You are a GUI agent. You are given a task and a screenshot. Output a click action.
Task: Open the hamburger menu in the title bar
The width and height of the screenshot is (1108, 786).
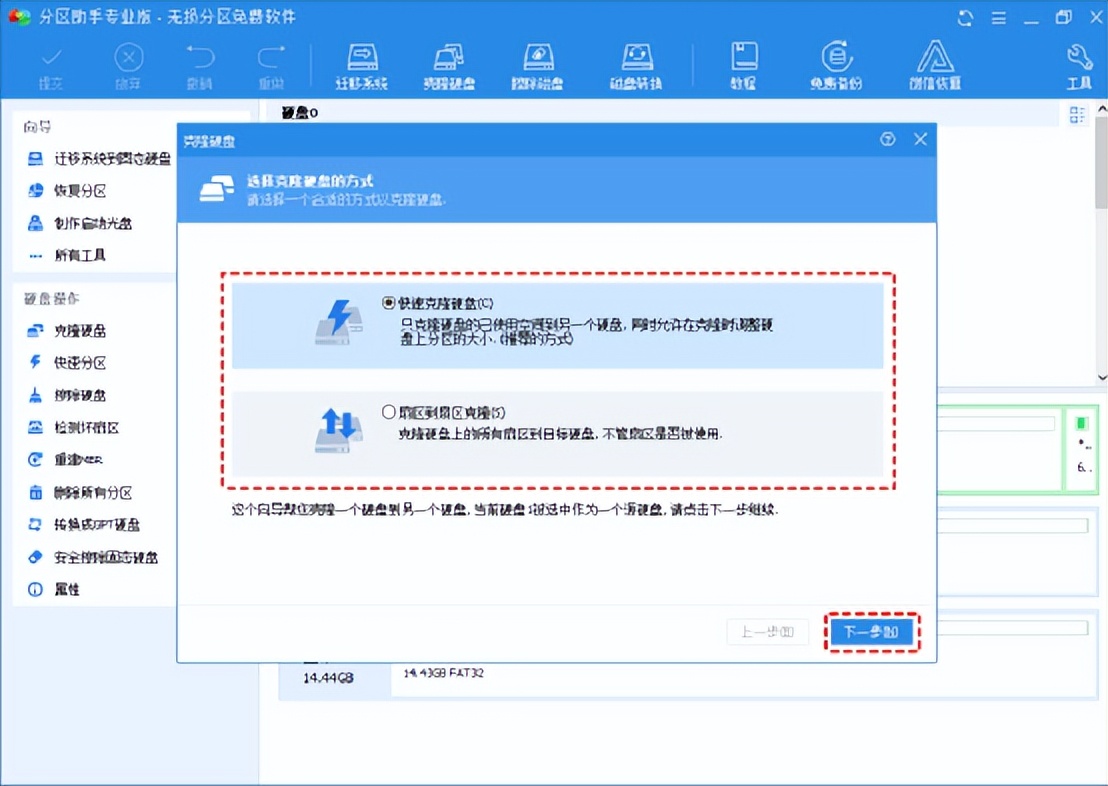pos(998,17)
